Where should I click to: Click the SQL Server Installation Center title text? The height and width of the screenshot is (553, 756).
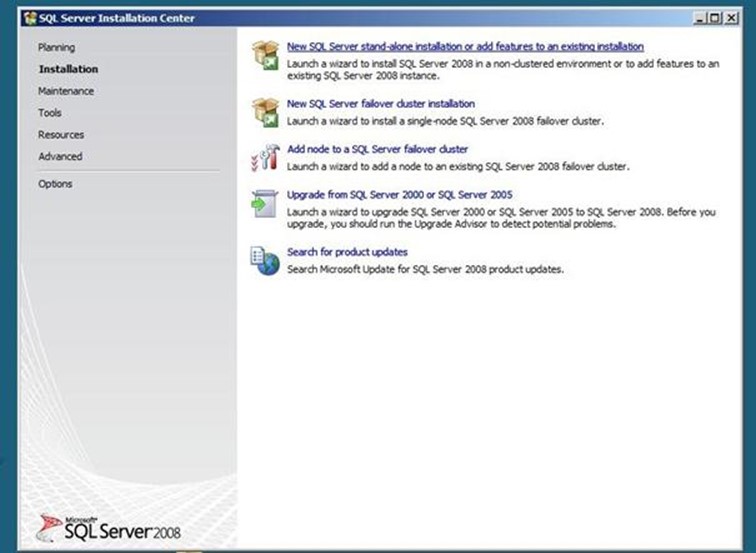(117, 18)
